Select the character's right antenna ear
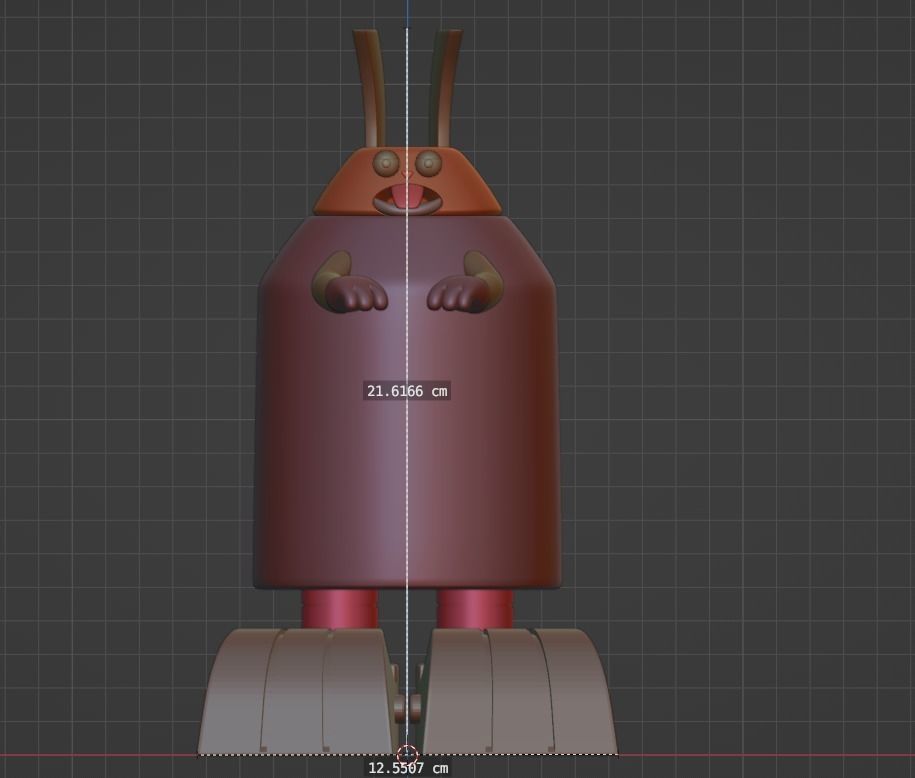This screenshot has width=915, height=778. (445, 89)
